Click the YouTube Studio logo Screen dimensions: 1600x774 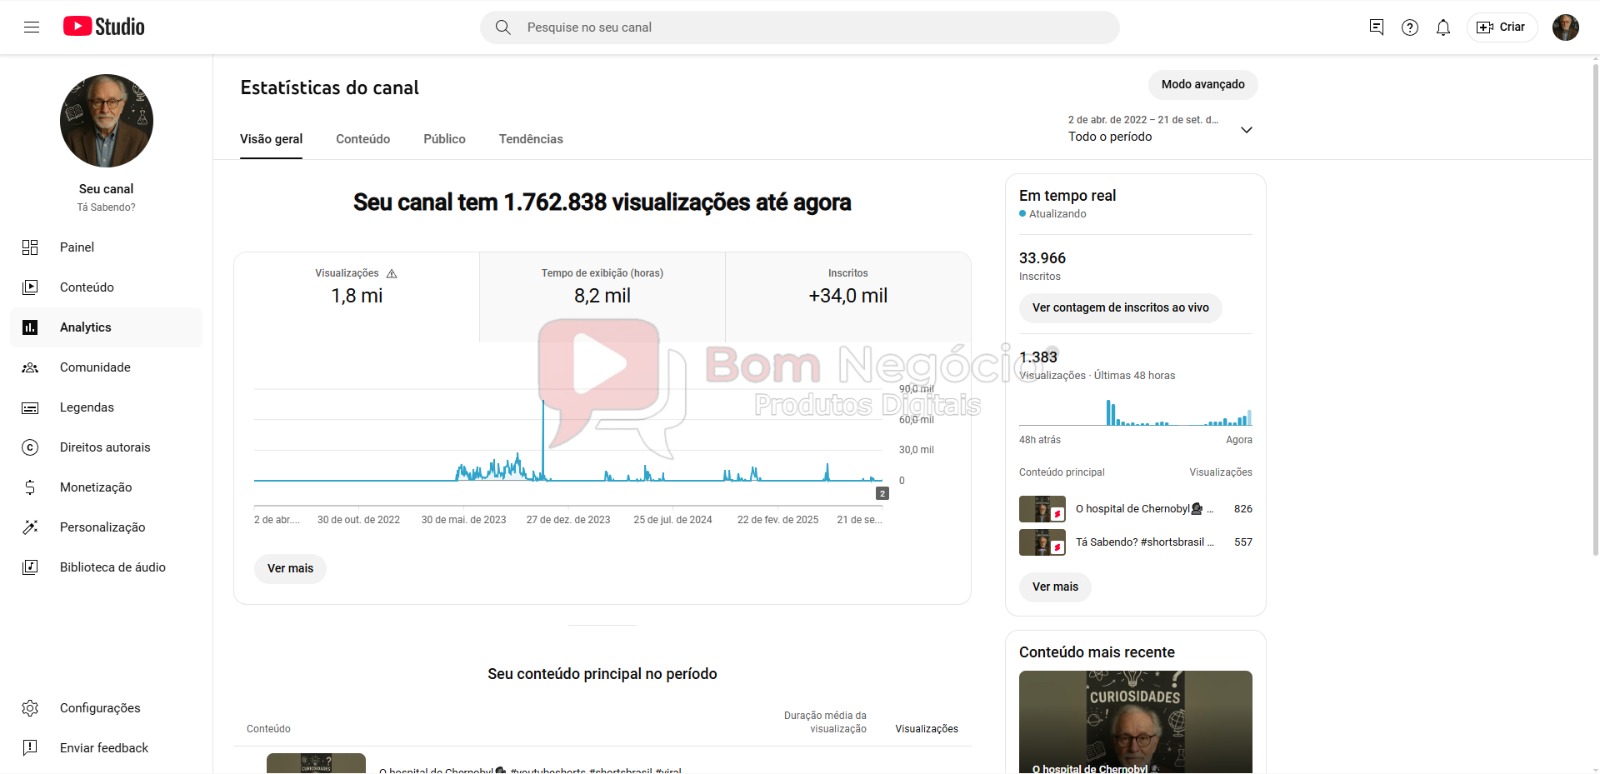point(104,27)
